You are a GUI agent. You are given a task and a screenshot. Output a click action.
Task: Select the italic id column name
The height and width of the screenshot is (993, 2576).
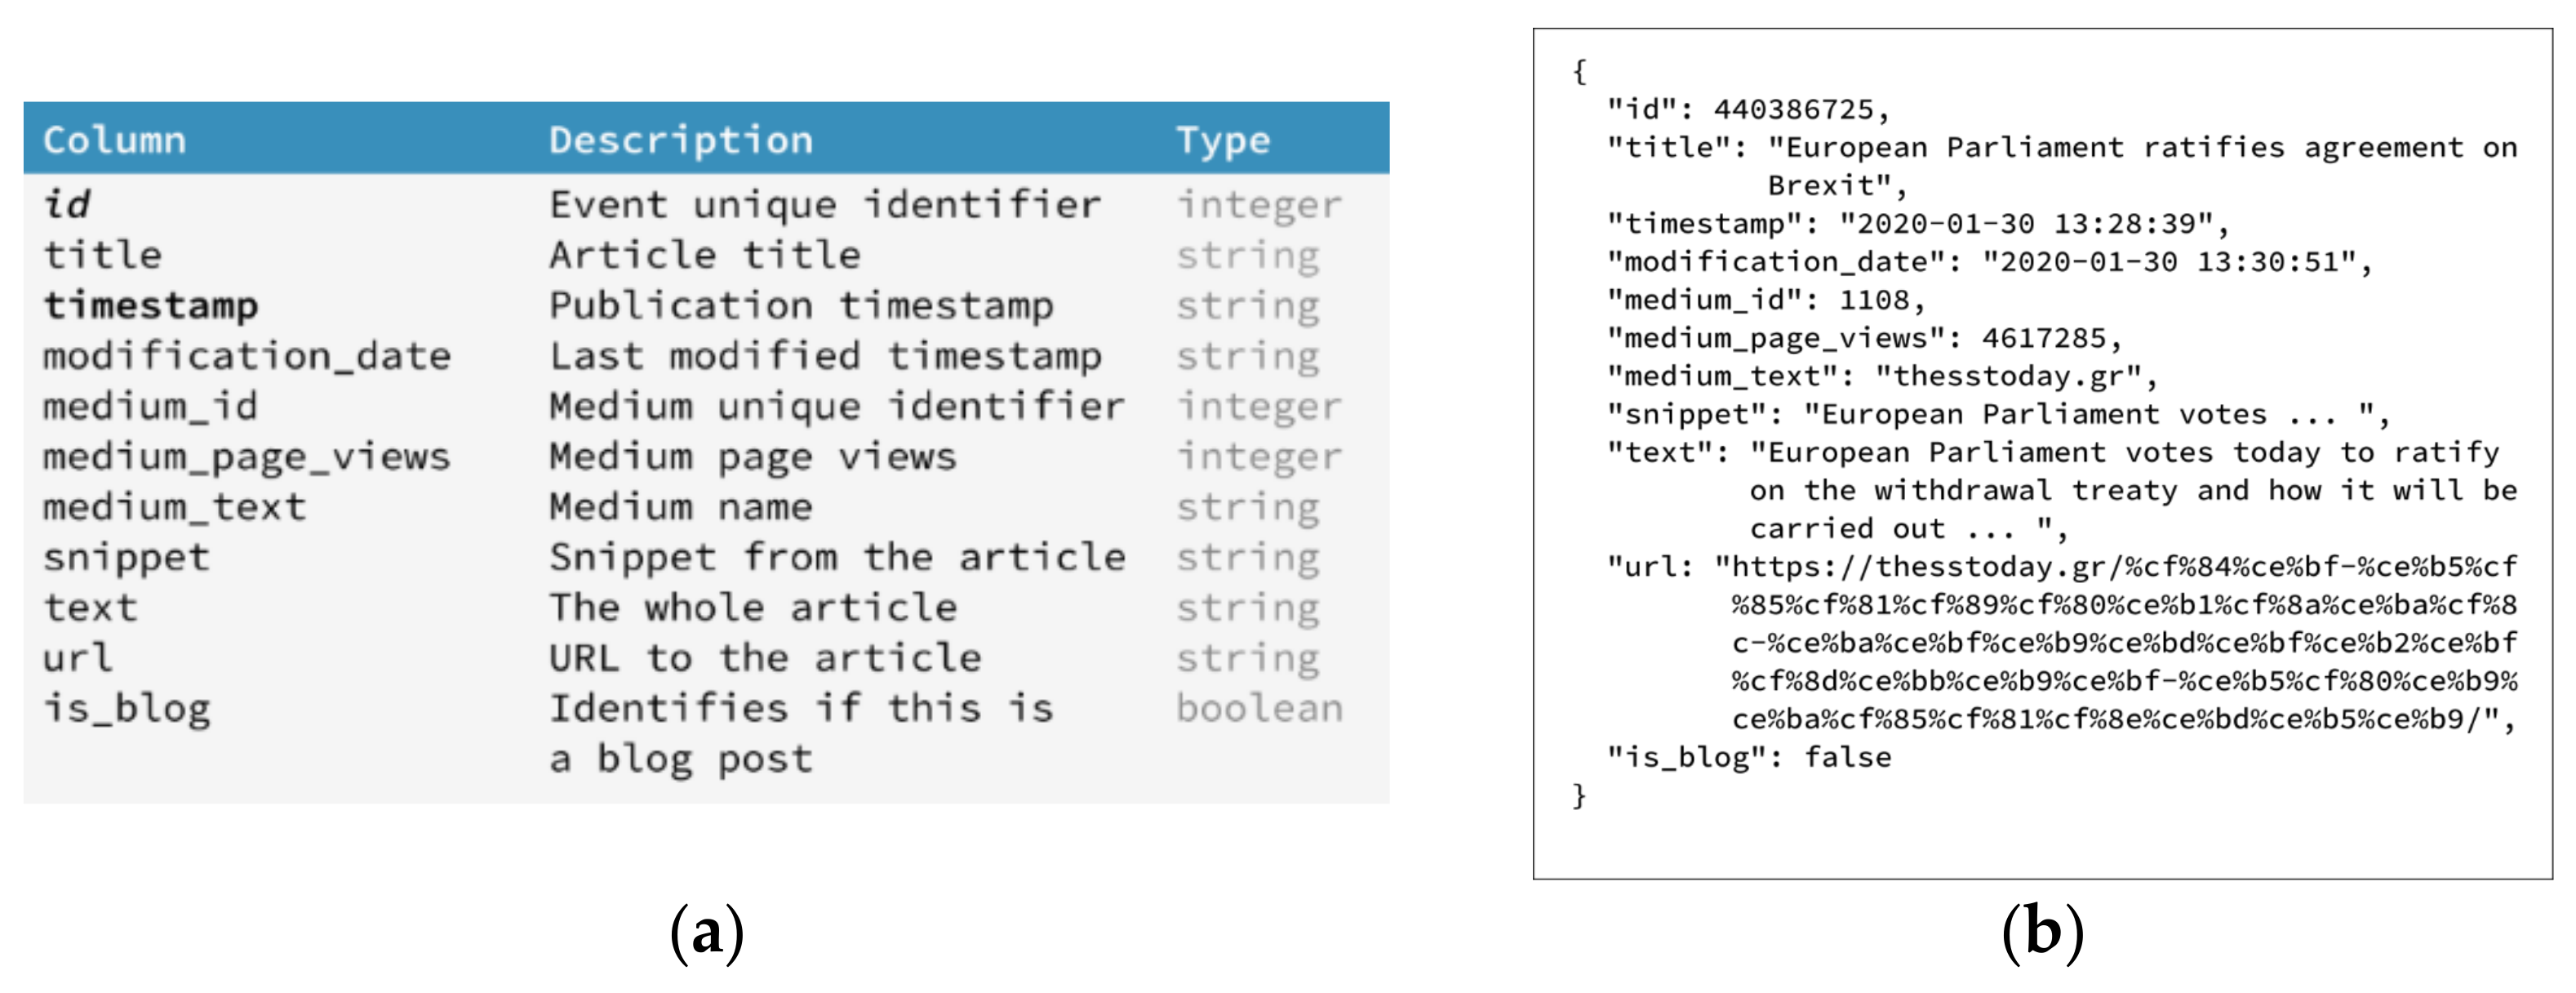[67, 204]
